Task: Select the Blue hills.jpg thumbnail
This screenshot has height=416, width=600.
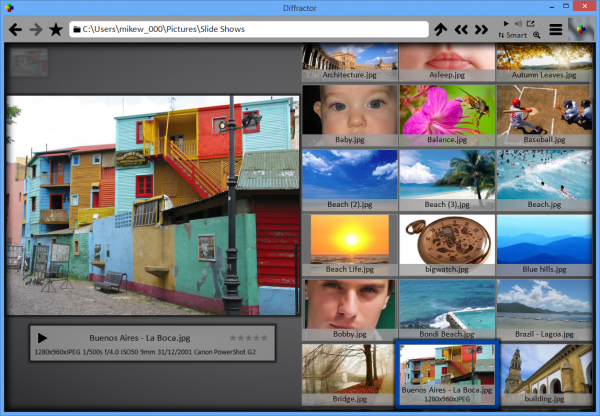Action: pyautogui.click(x=544, y=245)
